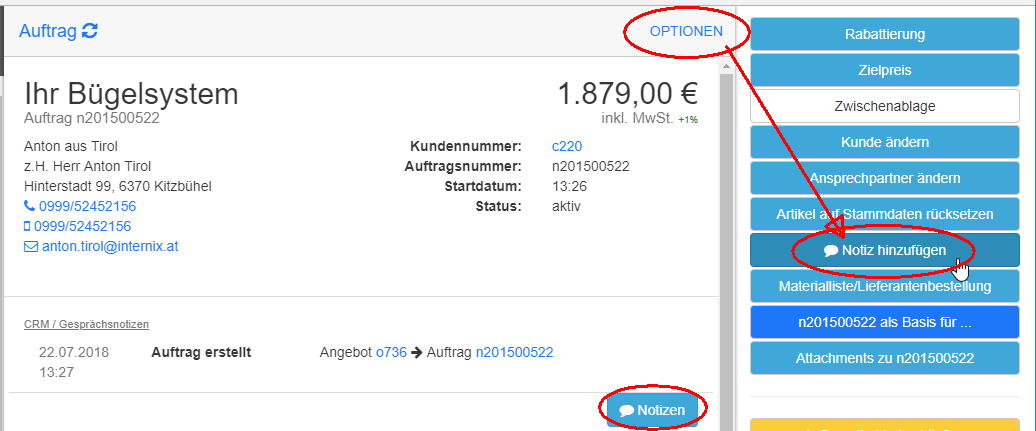
Task: Open Attachments zu n201500522
Action: click(x=885, y=358)
